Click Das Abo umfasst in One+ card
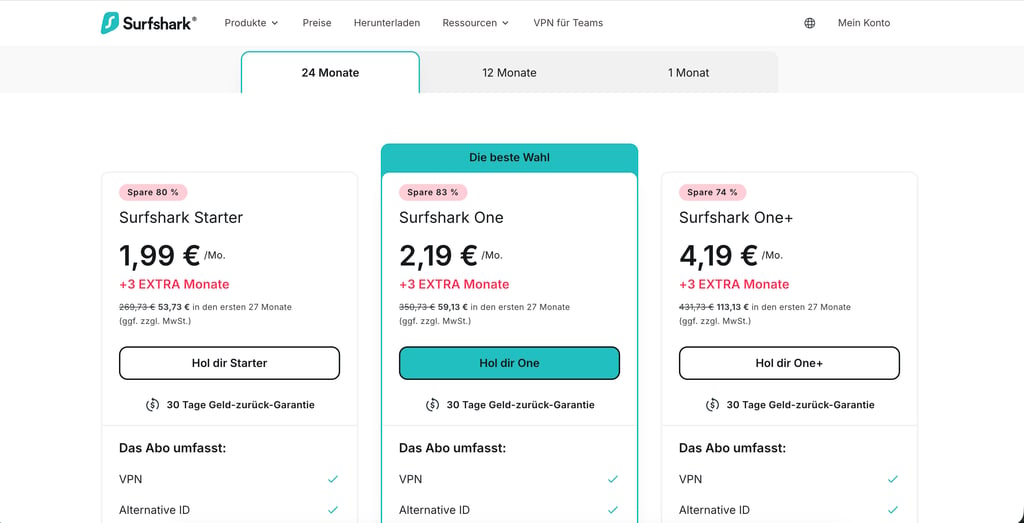The width and height of the screenshot is (1024, 523). 733,449
